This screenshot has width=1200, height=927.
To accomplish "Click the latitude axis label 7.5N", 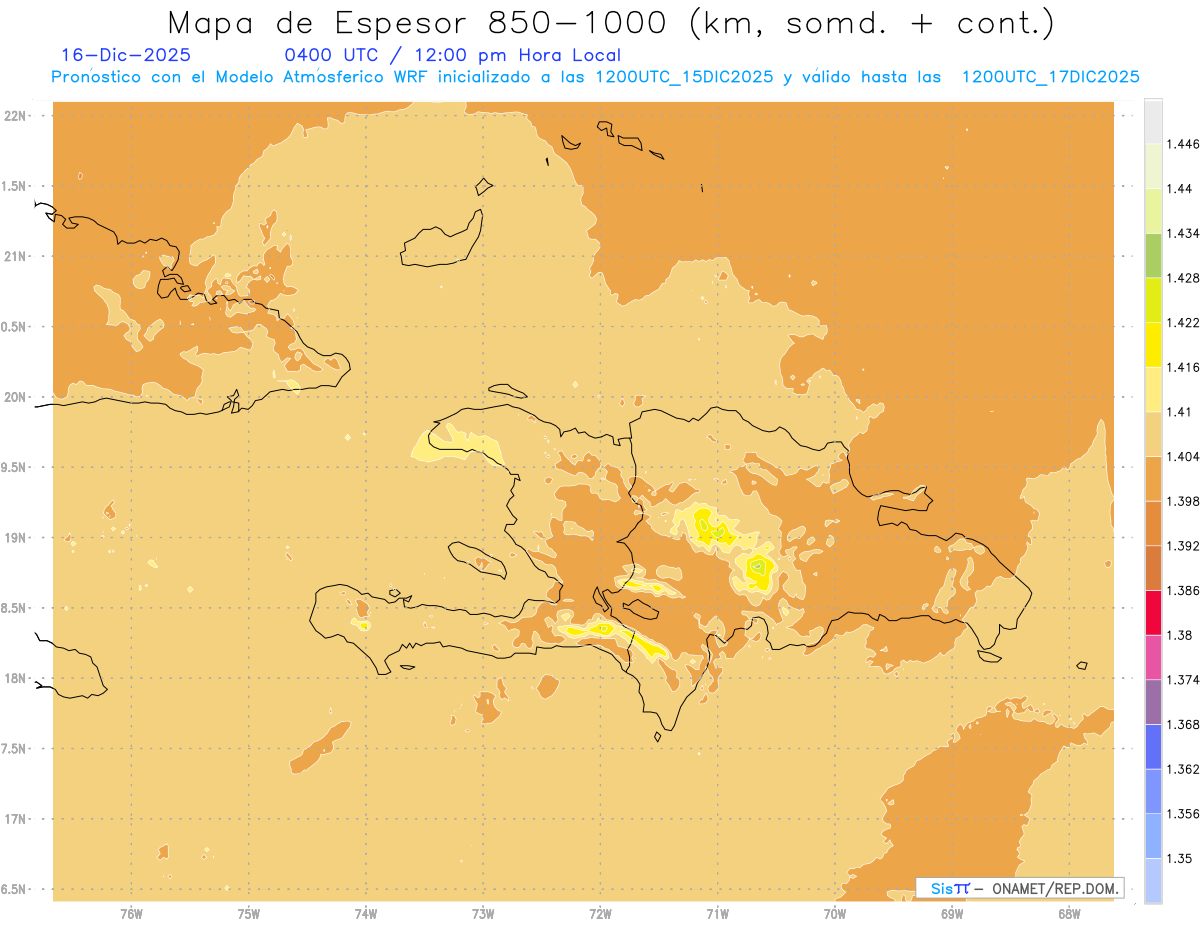I will (x=15, y=749).
